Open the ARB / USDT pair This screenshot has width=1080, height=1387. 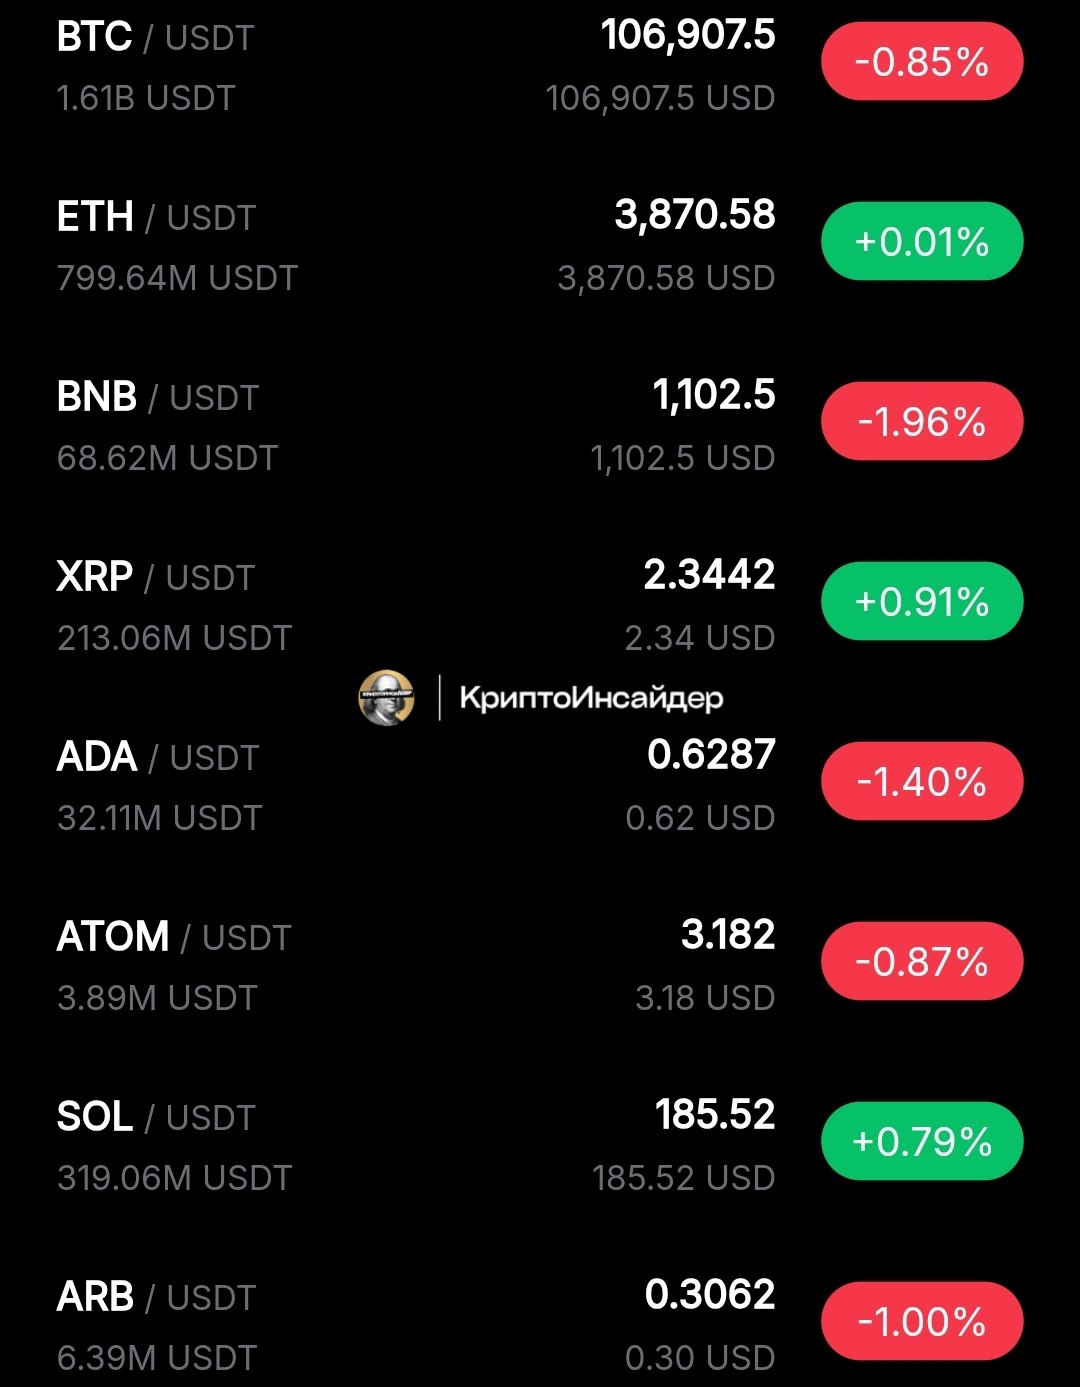(156, 1298)
